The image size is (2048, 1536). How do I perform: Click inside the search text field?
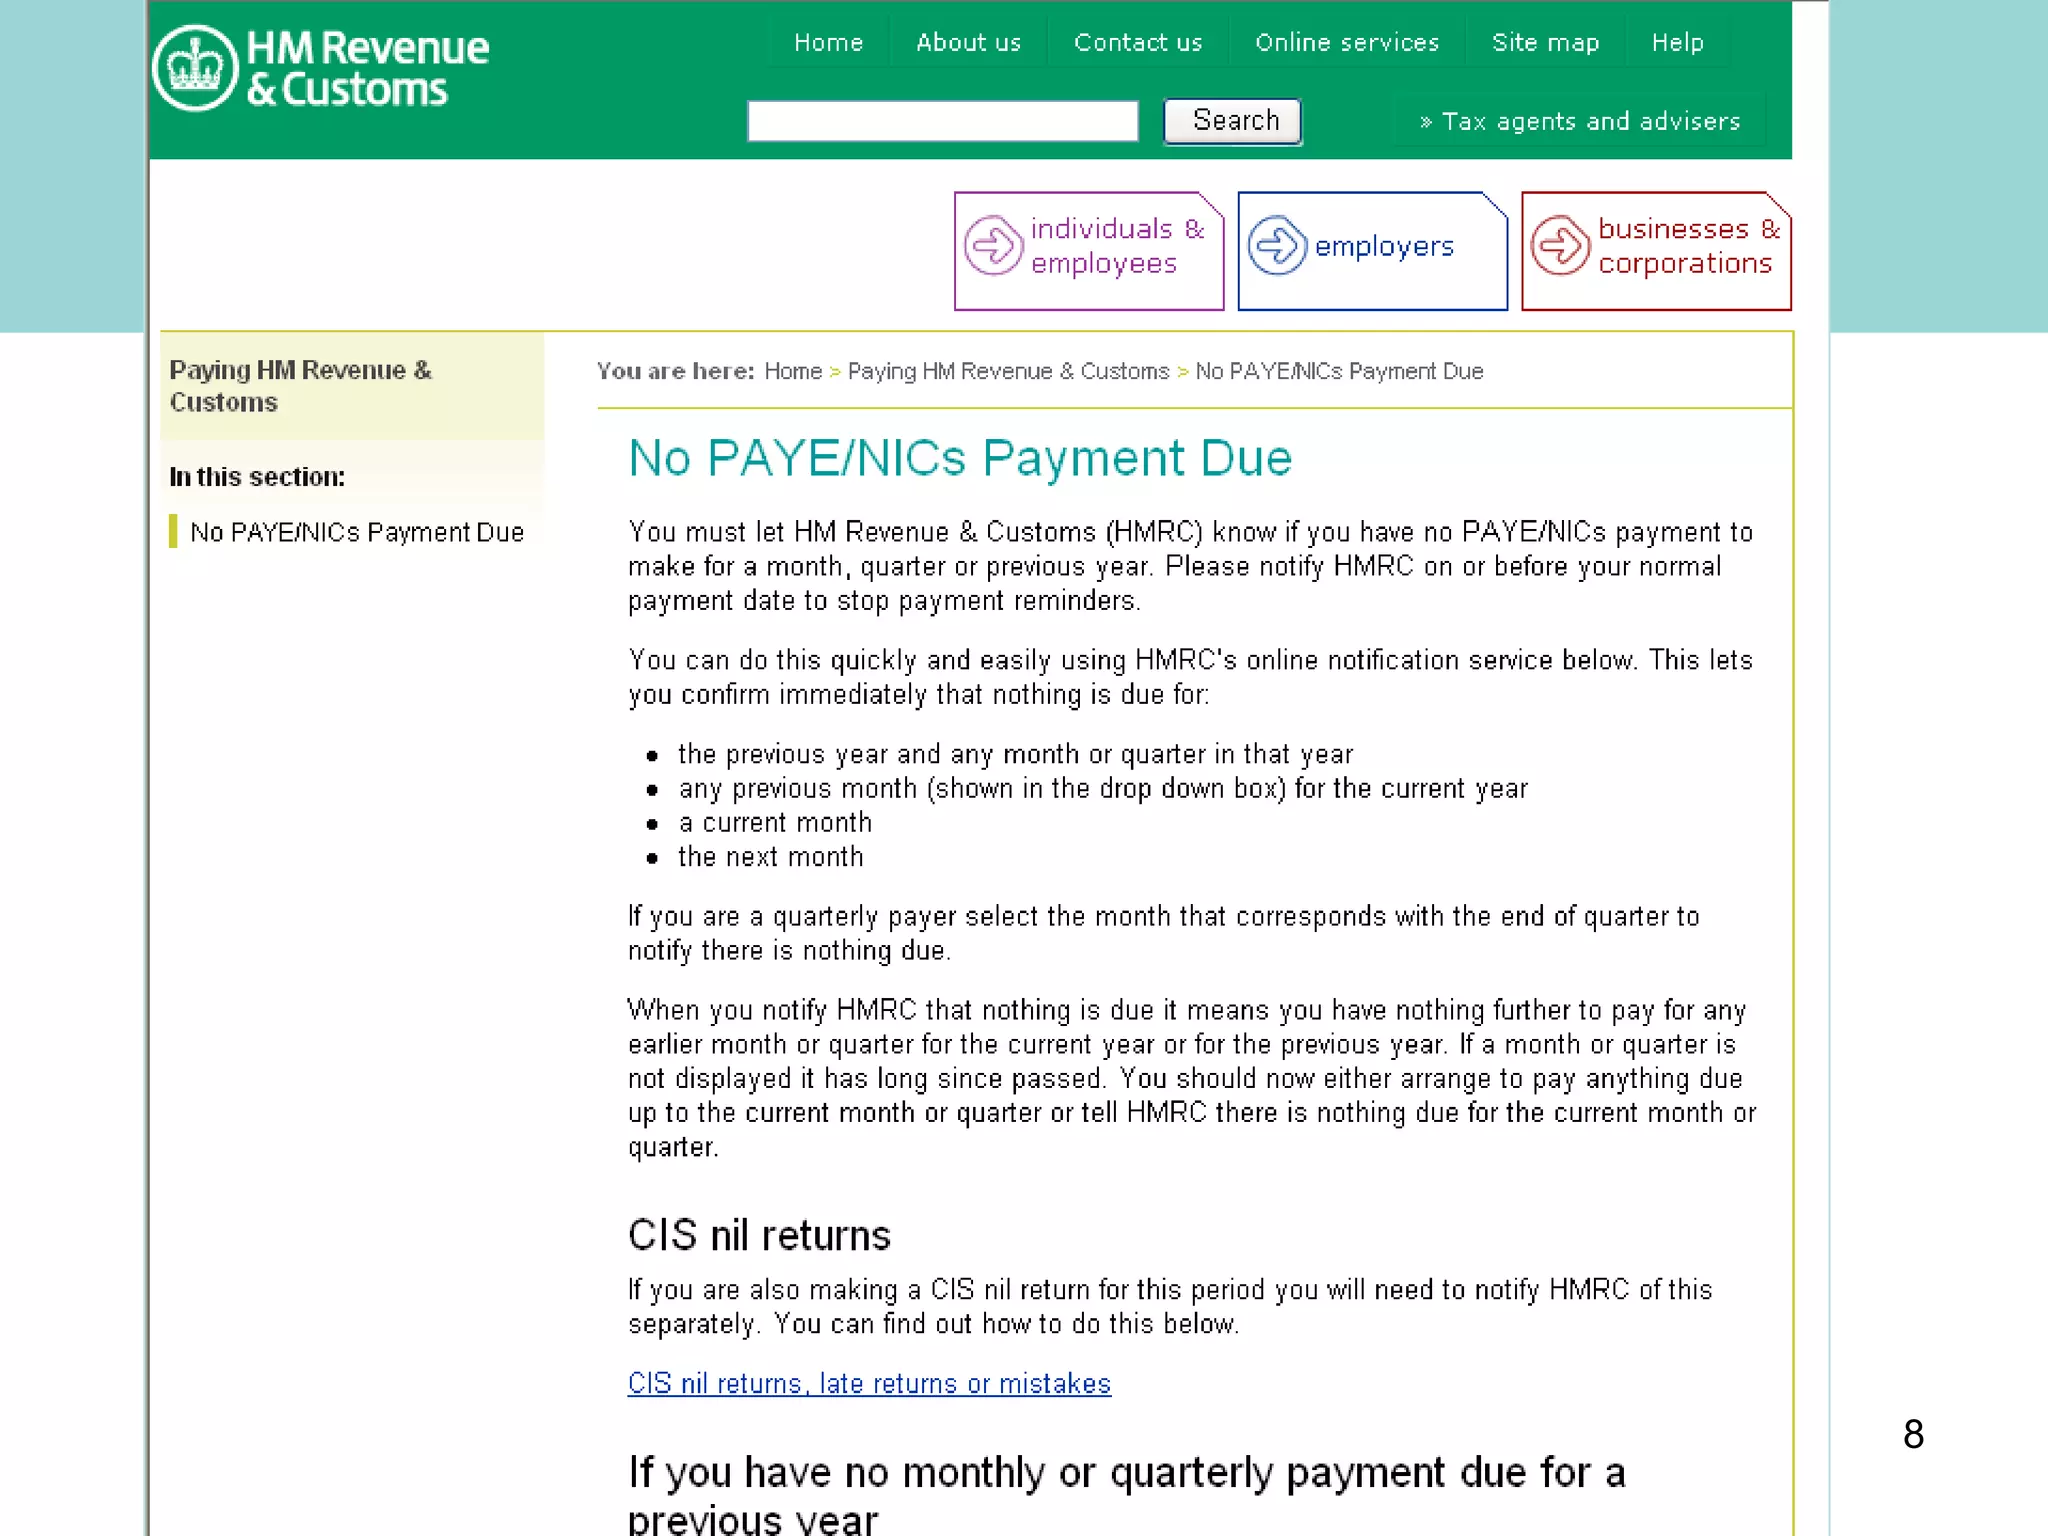coord(942,121)
